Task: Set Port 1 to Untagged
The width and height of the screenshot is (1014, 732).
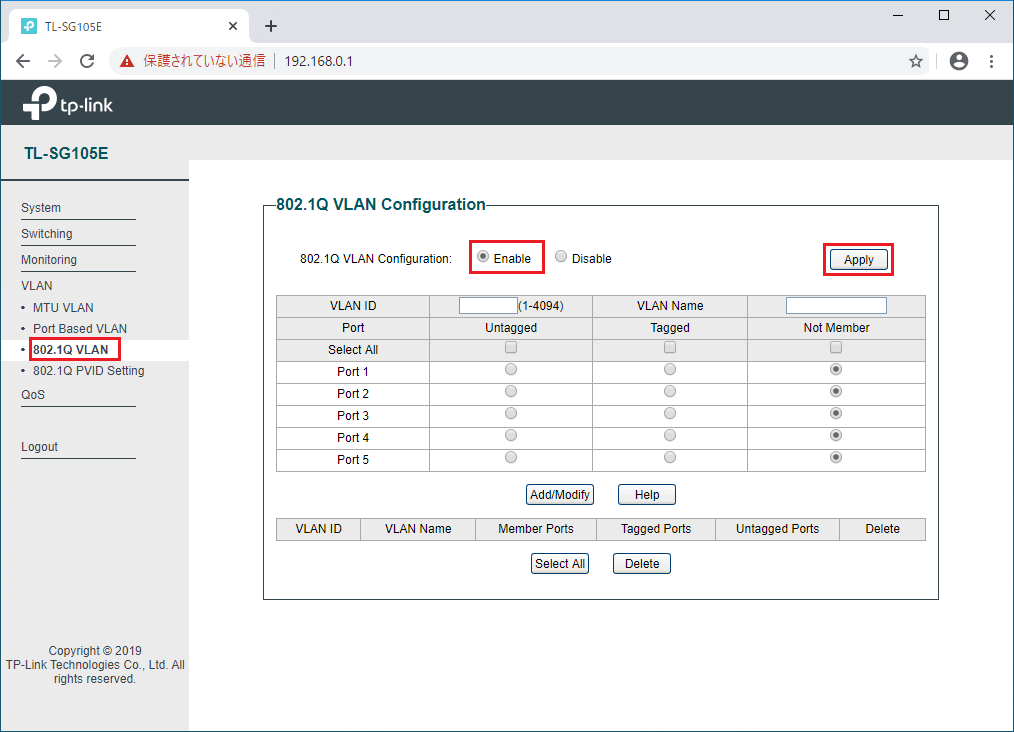Action: coord(511,370)
